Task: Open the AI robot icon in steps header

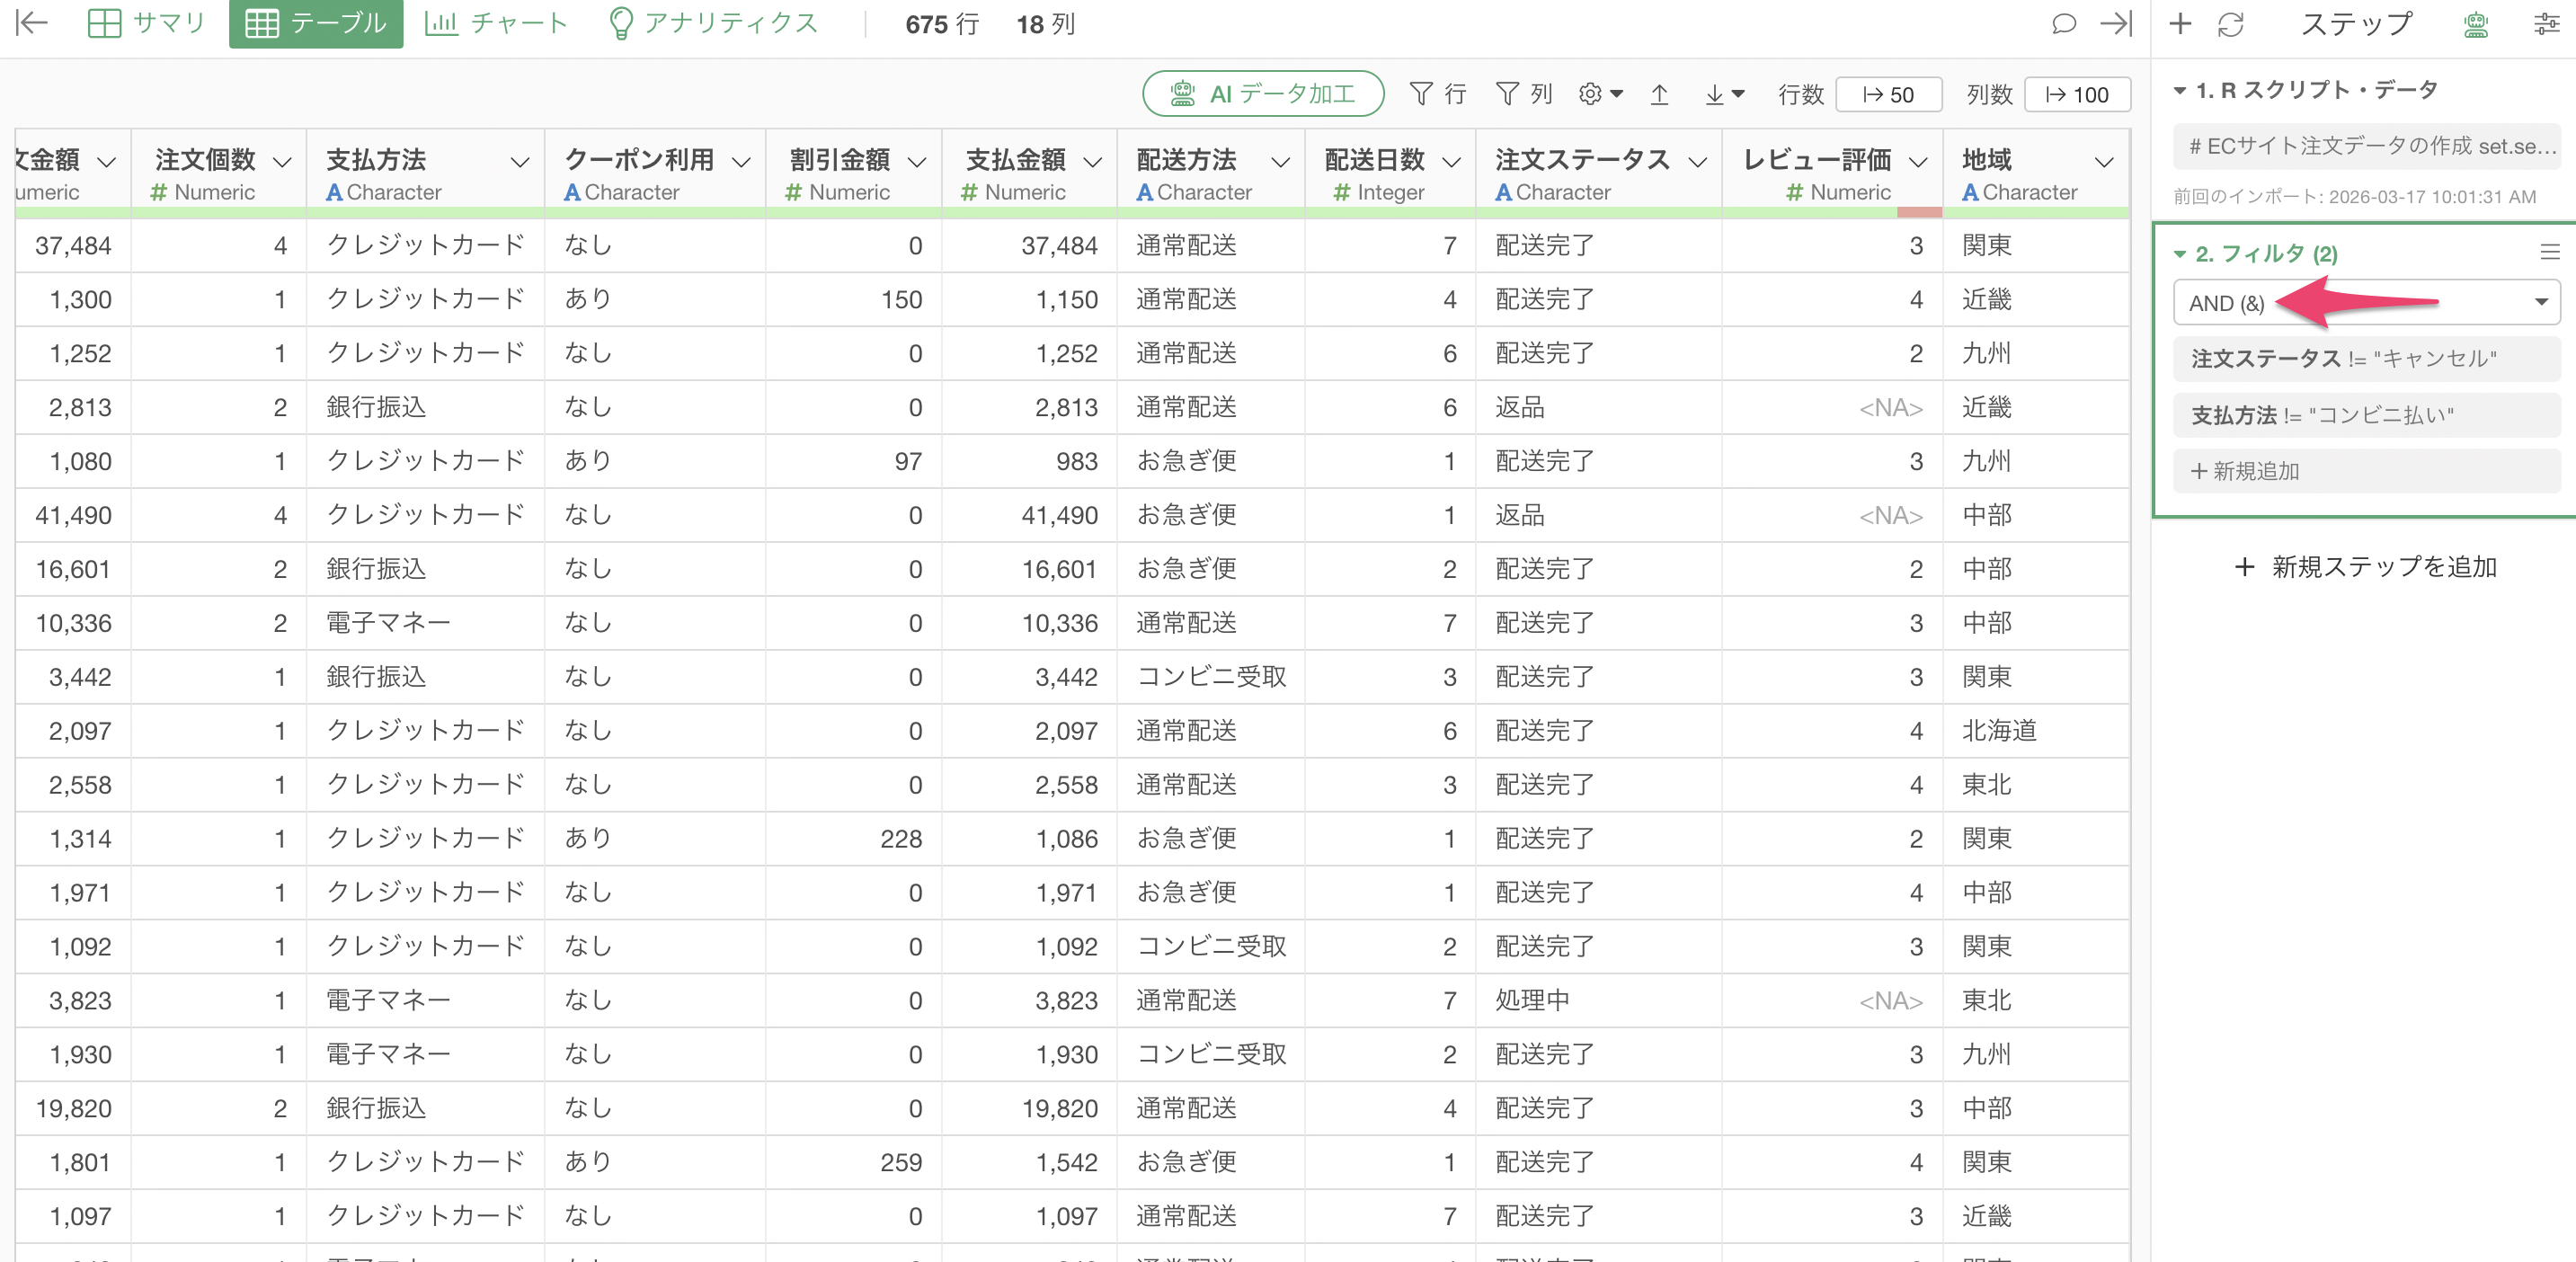Action: (x=2475, y=23)
